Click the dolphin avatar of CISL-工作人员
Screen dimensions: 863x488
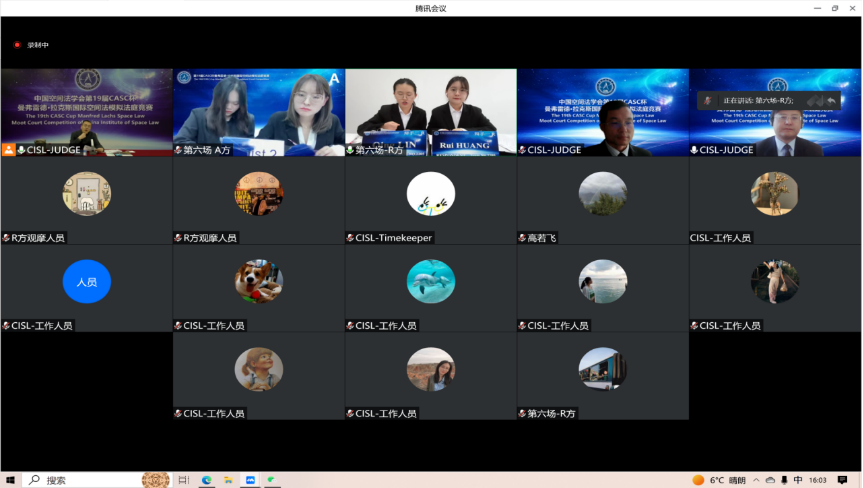coord(431,282)
